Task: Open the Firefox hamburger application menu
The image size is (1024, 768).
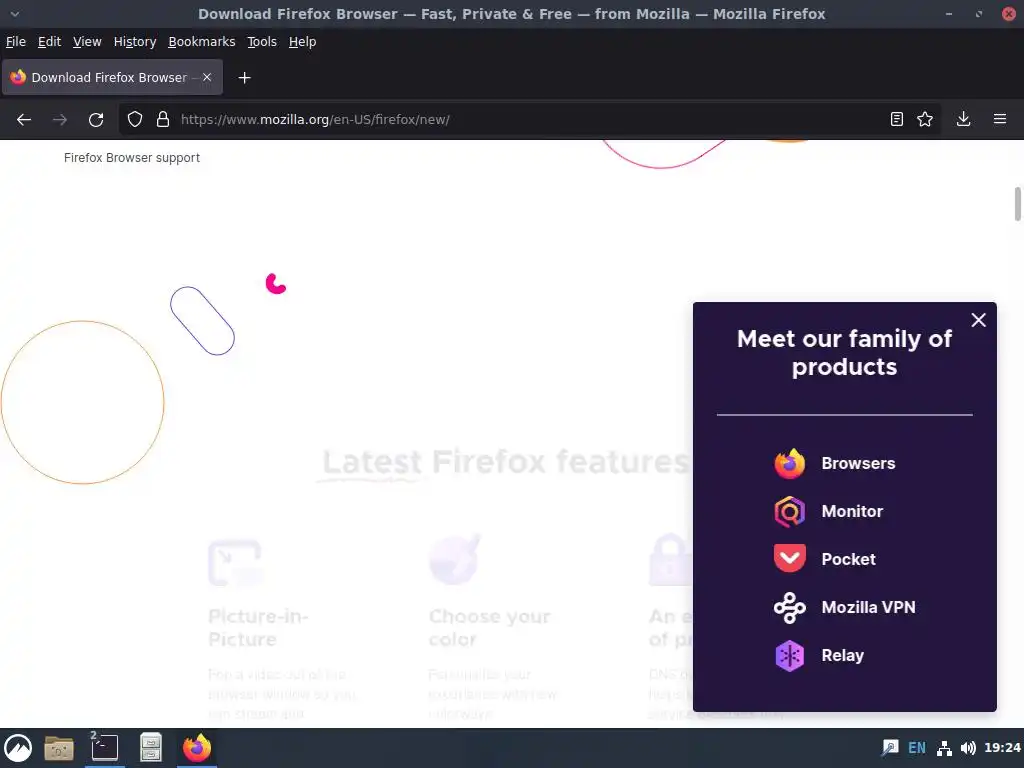Action: [x=1000, y=119]
